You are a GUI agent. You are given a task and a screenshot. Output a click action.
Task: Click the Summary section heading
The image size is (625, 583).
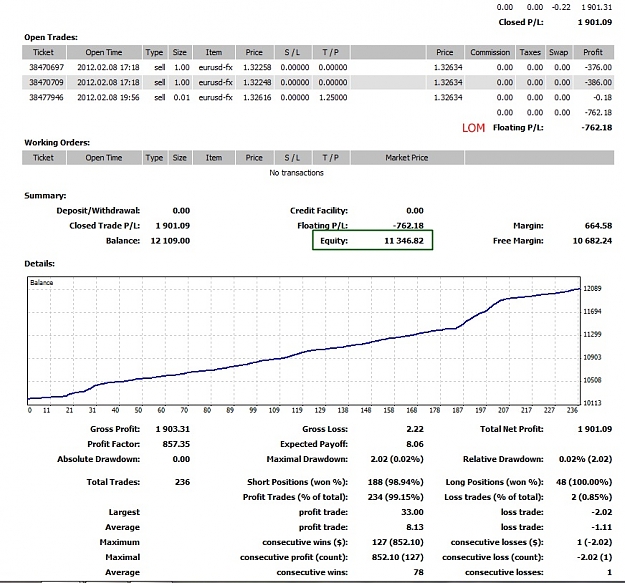(45, 196)
